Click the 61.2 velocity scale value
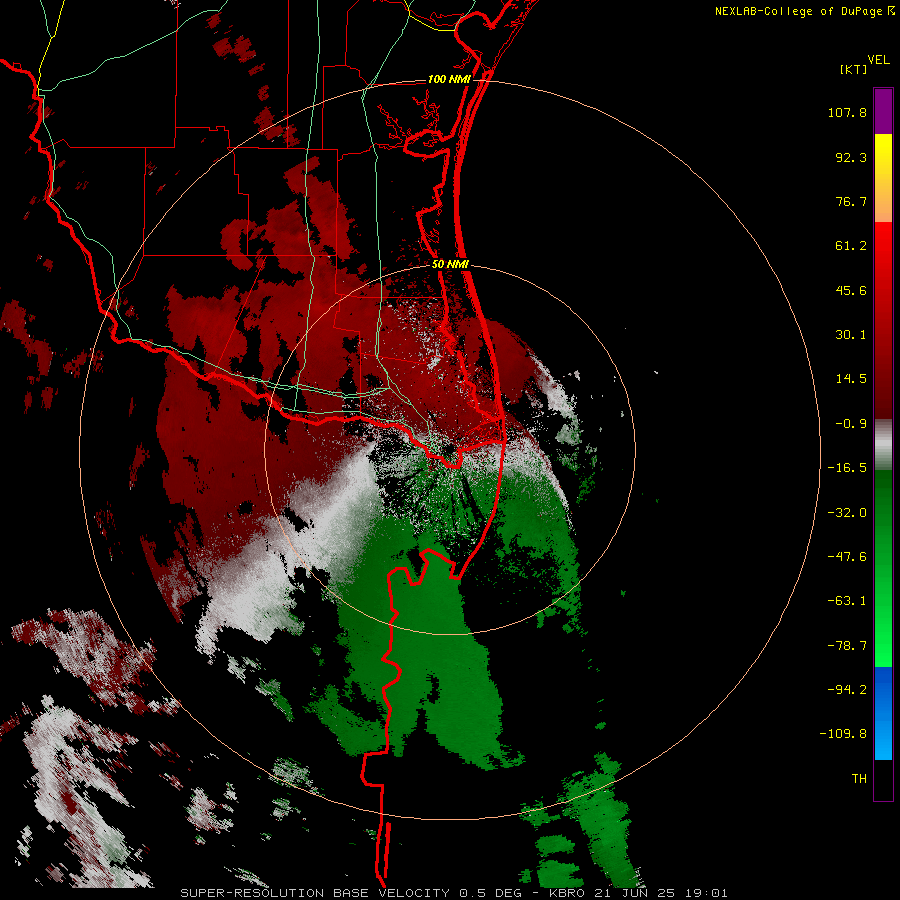 (x=851, y=246)
